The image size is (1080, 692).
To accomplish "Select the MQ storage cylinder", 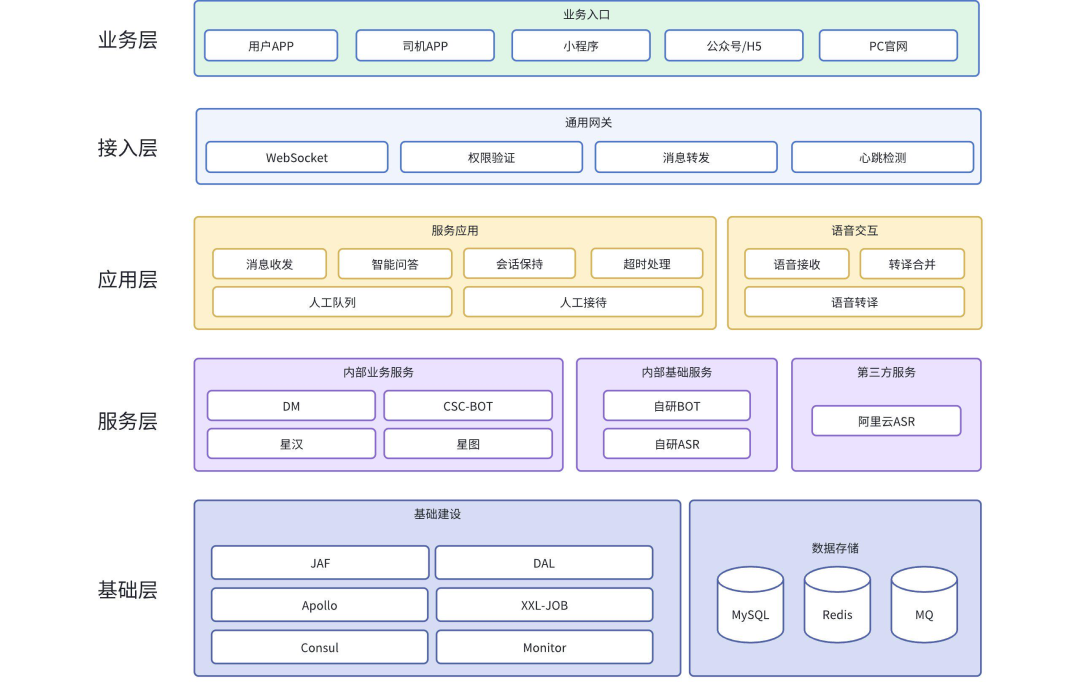I will point(924,605).
